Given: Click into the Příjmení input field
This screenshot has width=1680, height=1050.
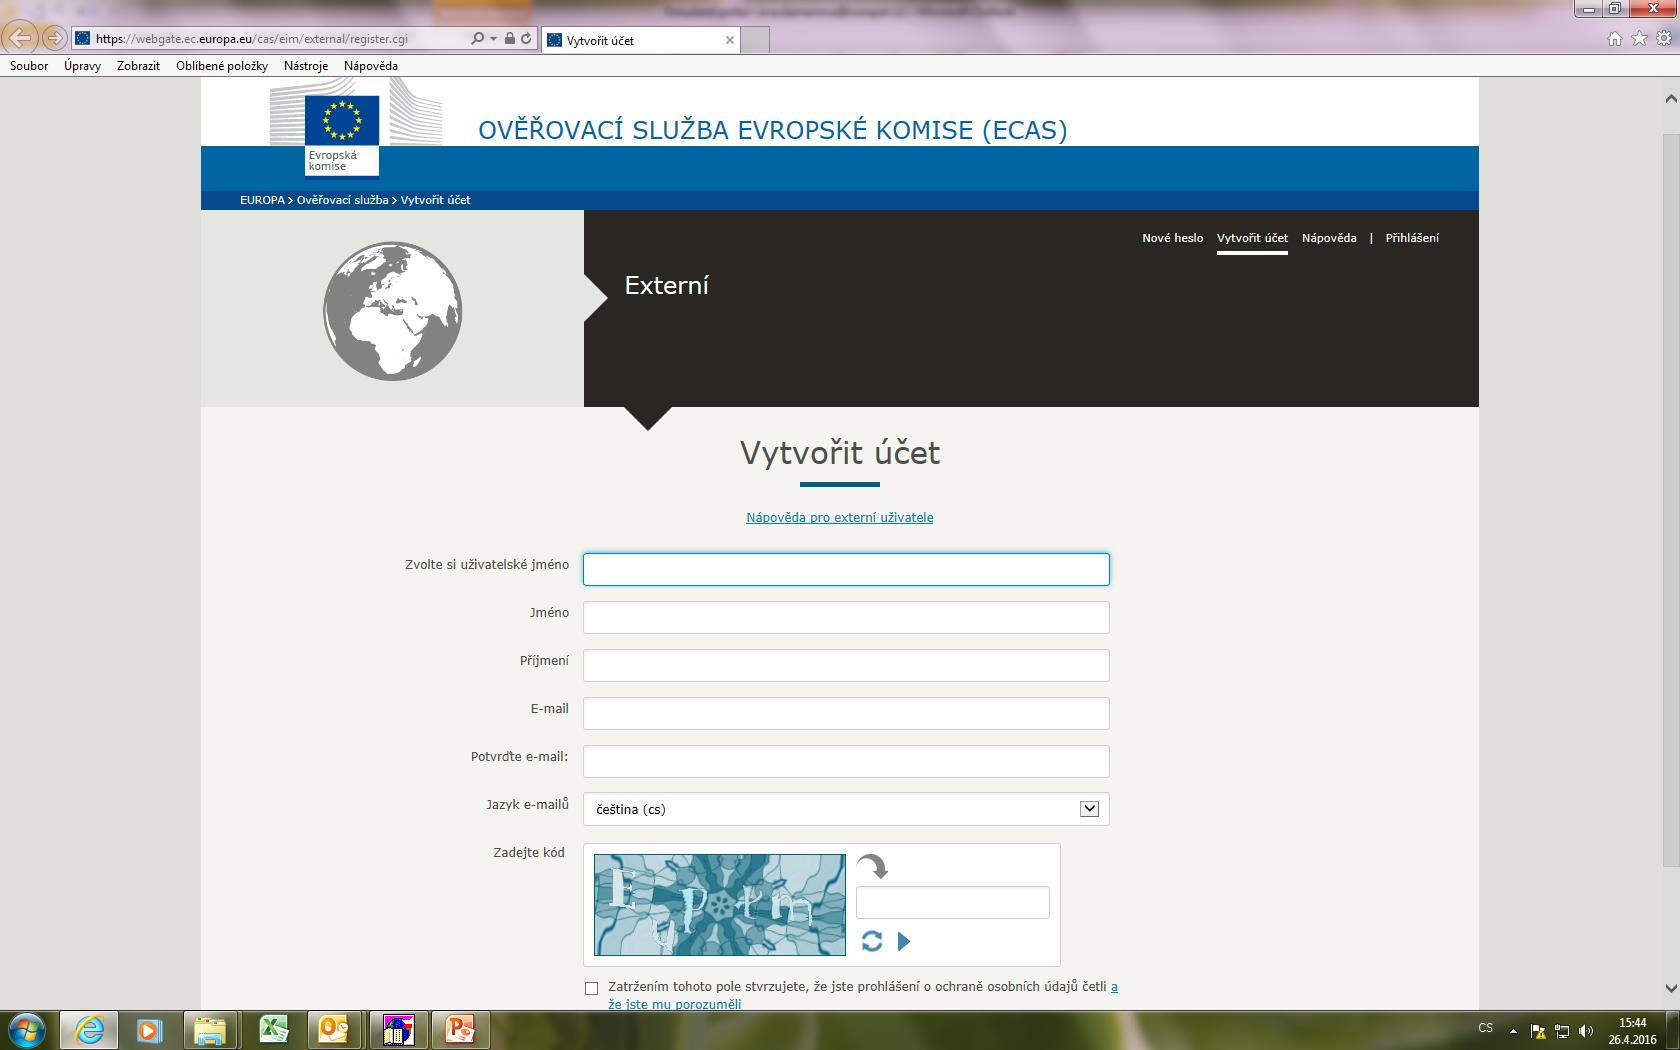Looking at the screenshot, I should click(846, 665).
